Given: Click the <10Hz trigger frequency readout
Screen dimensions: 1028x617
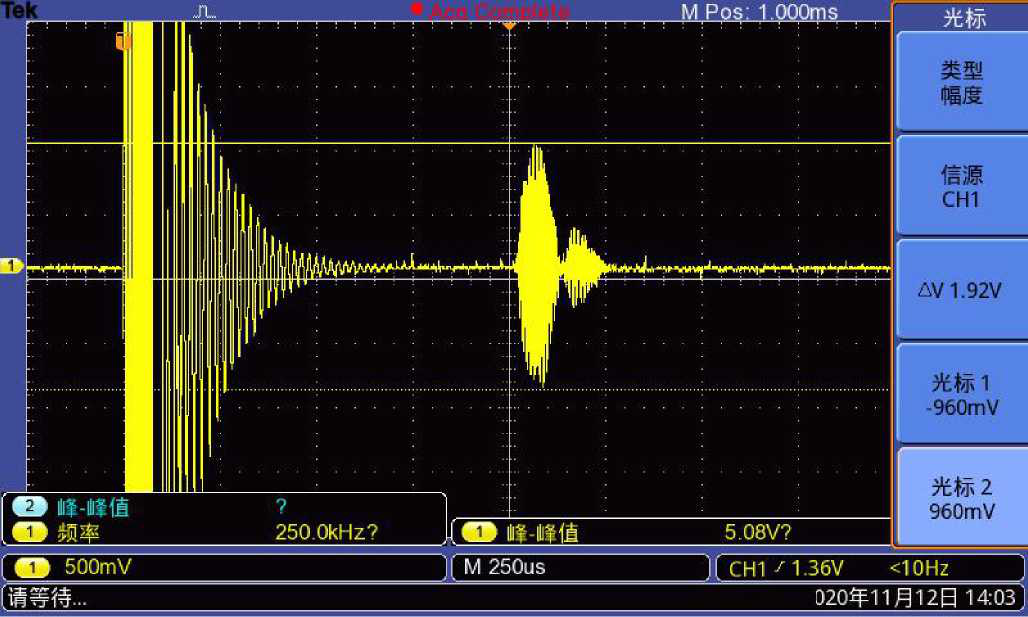Looking at the screenshot, I should coord(919,568).
